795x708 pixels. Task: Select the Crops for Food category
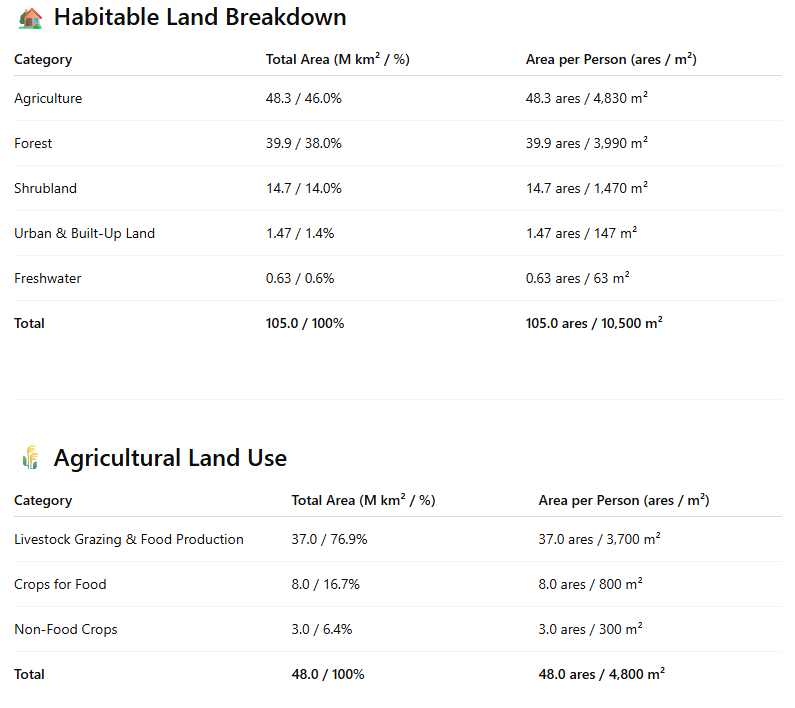60,584
